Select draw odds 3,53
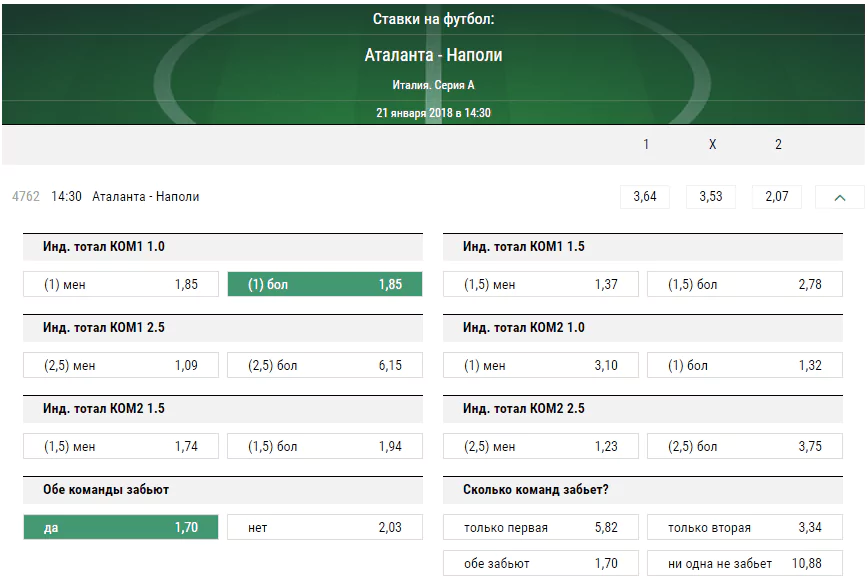This screenshot has width=868, height=585. (x=711, y=197)
